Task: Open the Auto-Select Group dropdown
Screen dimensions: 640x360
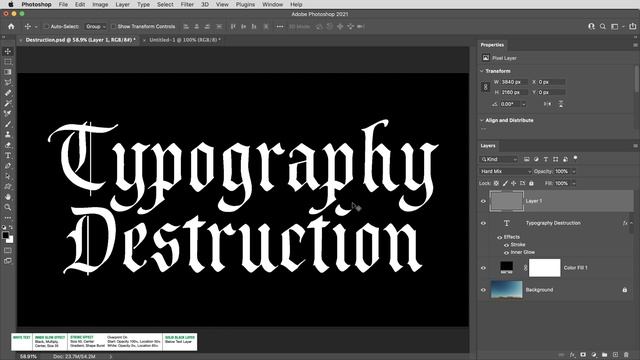Action: [96, 27]
